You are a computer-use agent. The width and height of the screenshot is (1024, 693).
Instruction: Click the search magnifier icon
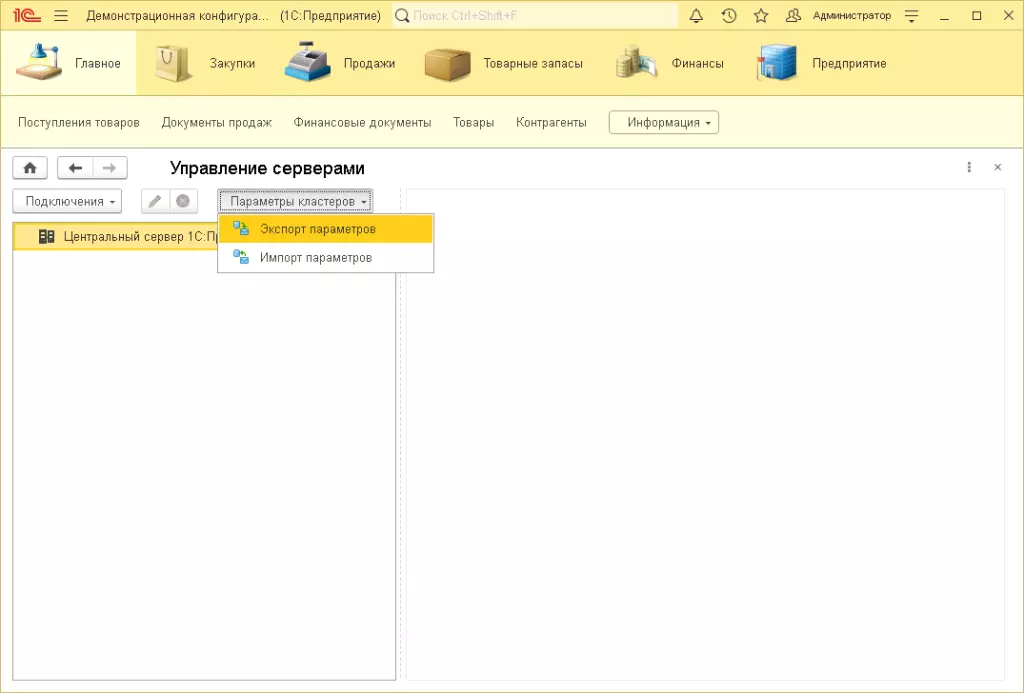pos(402,15)
